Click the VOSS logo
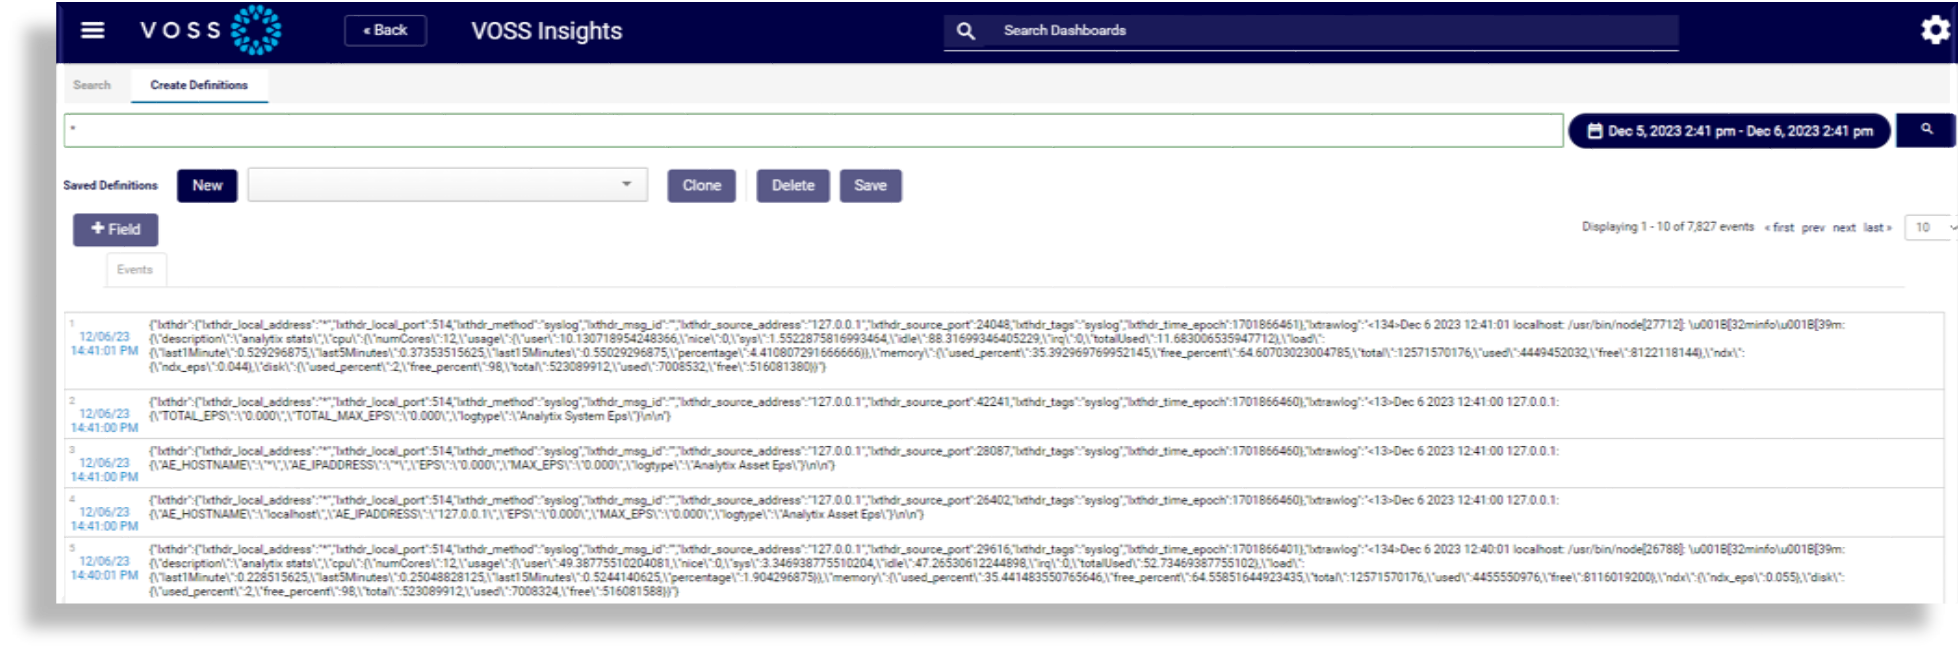Image resolution: width=1960 pixels, height=654 pixels. click(210, 30)
